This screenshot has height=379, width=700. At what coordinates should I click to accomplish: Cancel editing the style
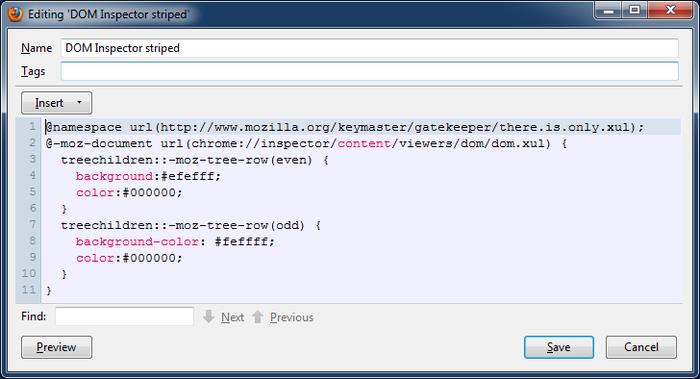pos(641,347)
